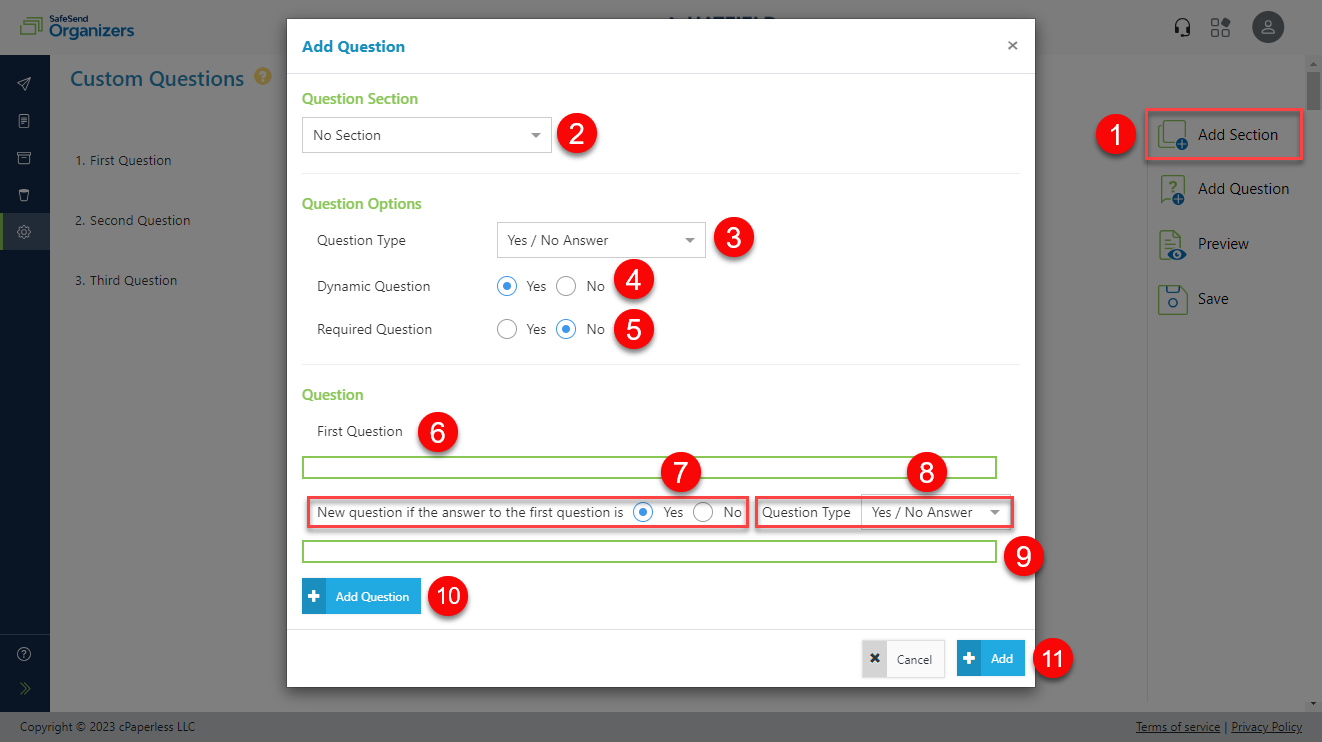Enable Required Question by selecting Yes
Image resolution: width=1322 pixels, height=742 pixels.
[507, 329]
